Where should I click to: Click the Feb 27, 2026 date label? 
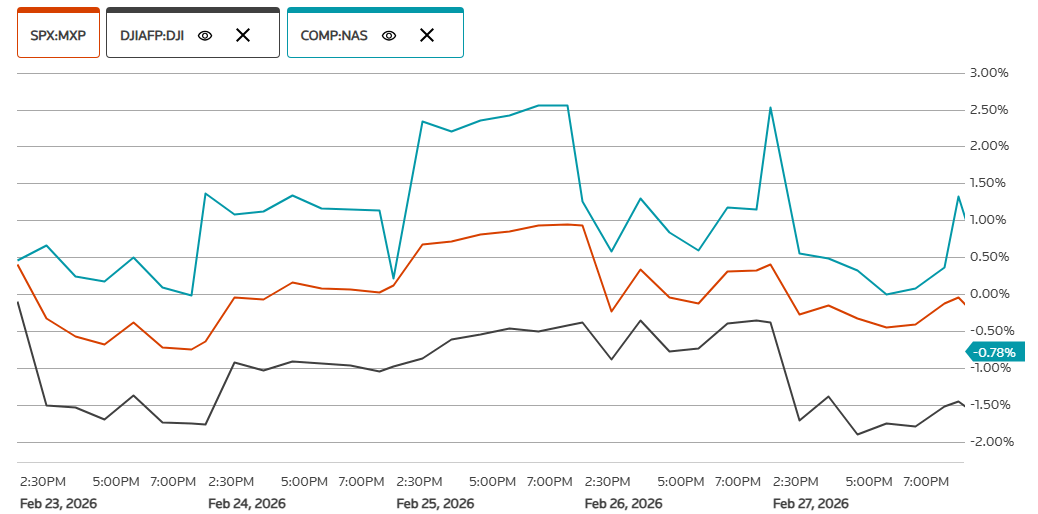pos(811,503)
